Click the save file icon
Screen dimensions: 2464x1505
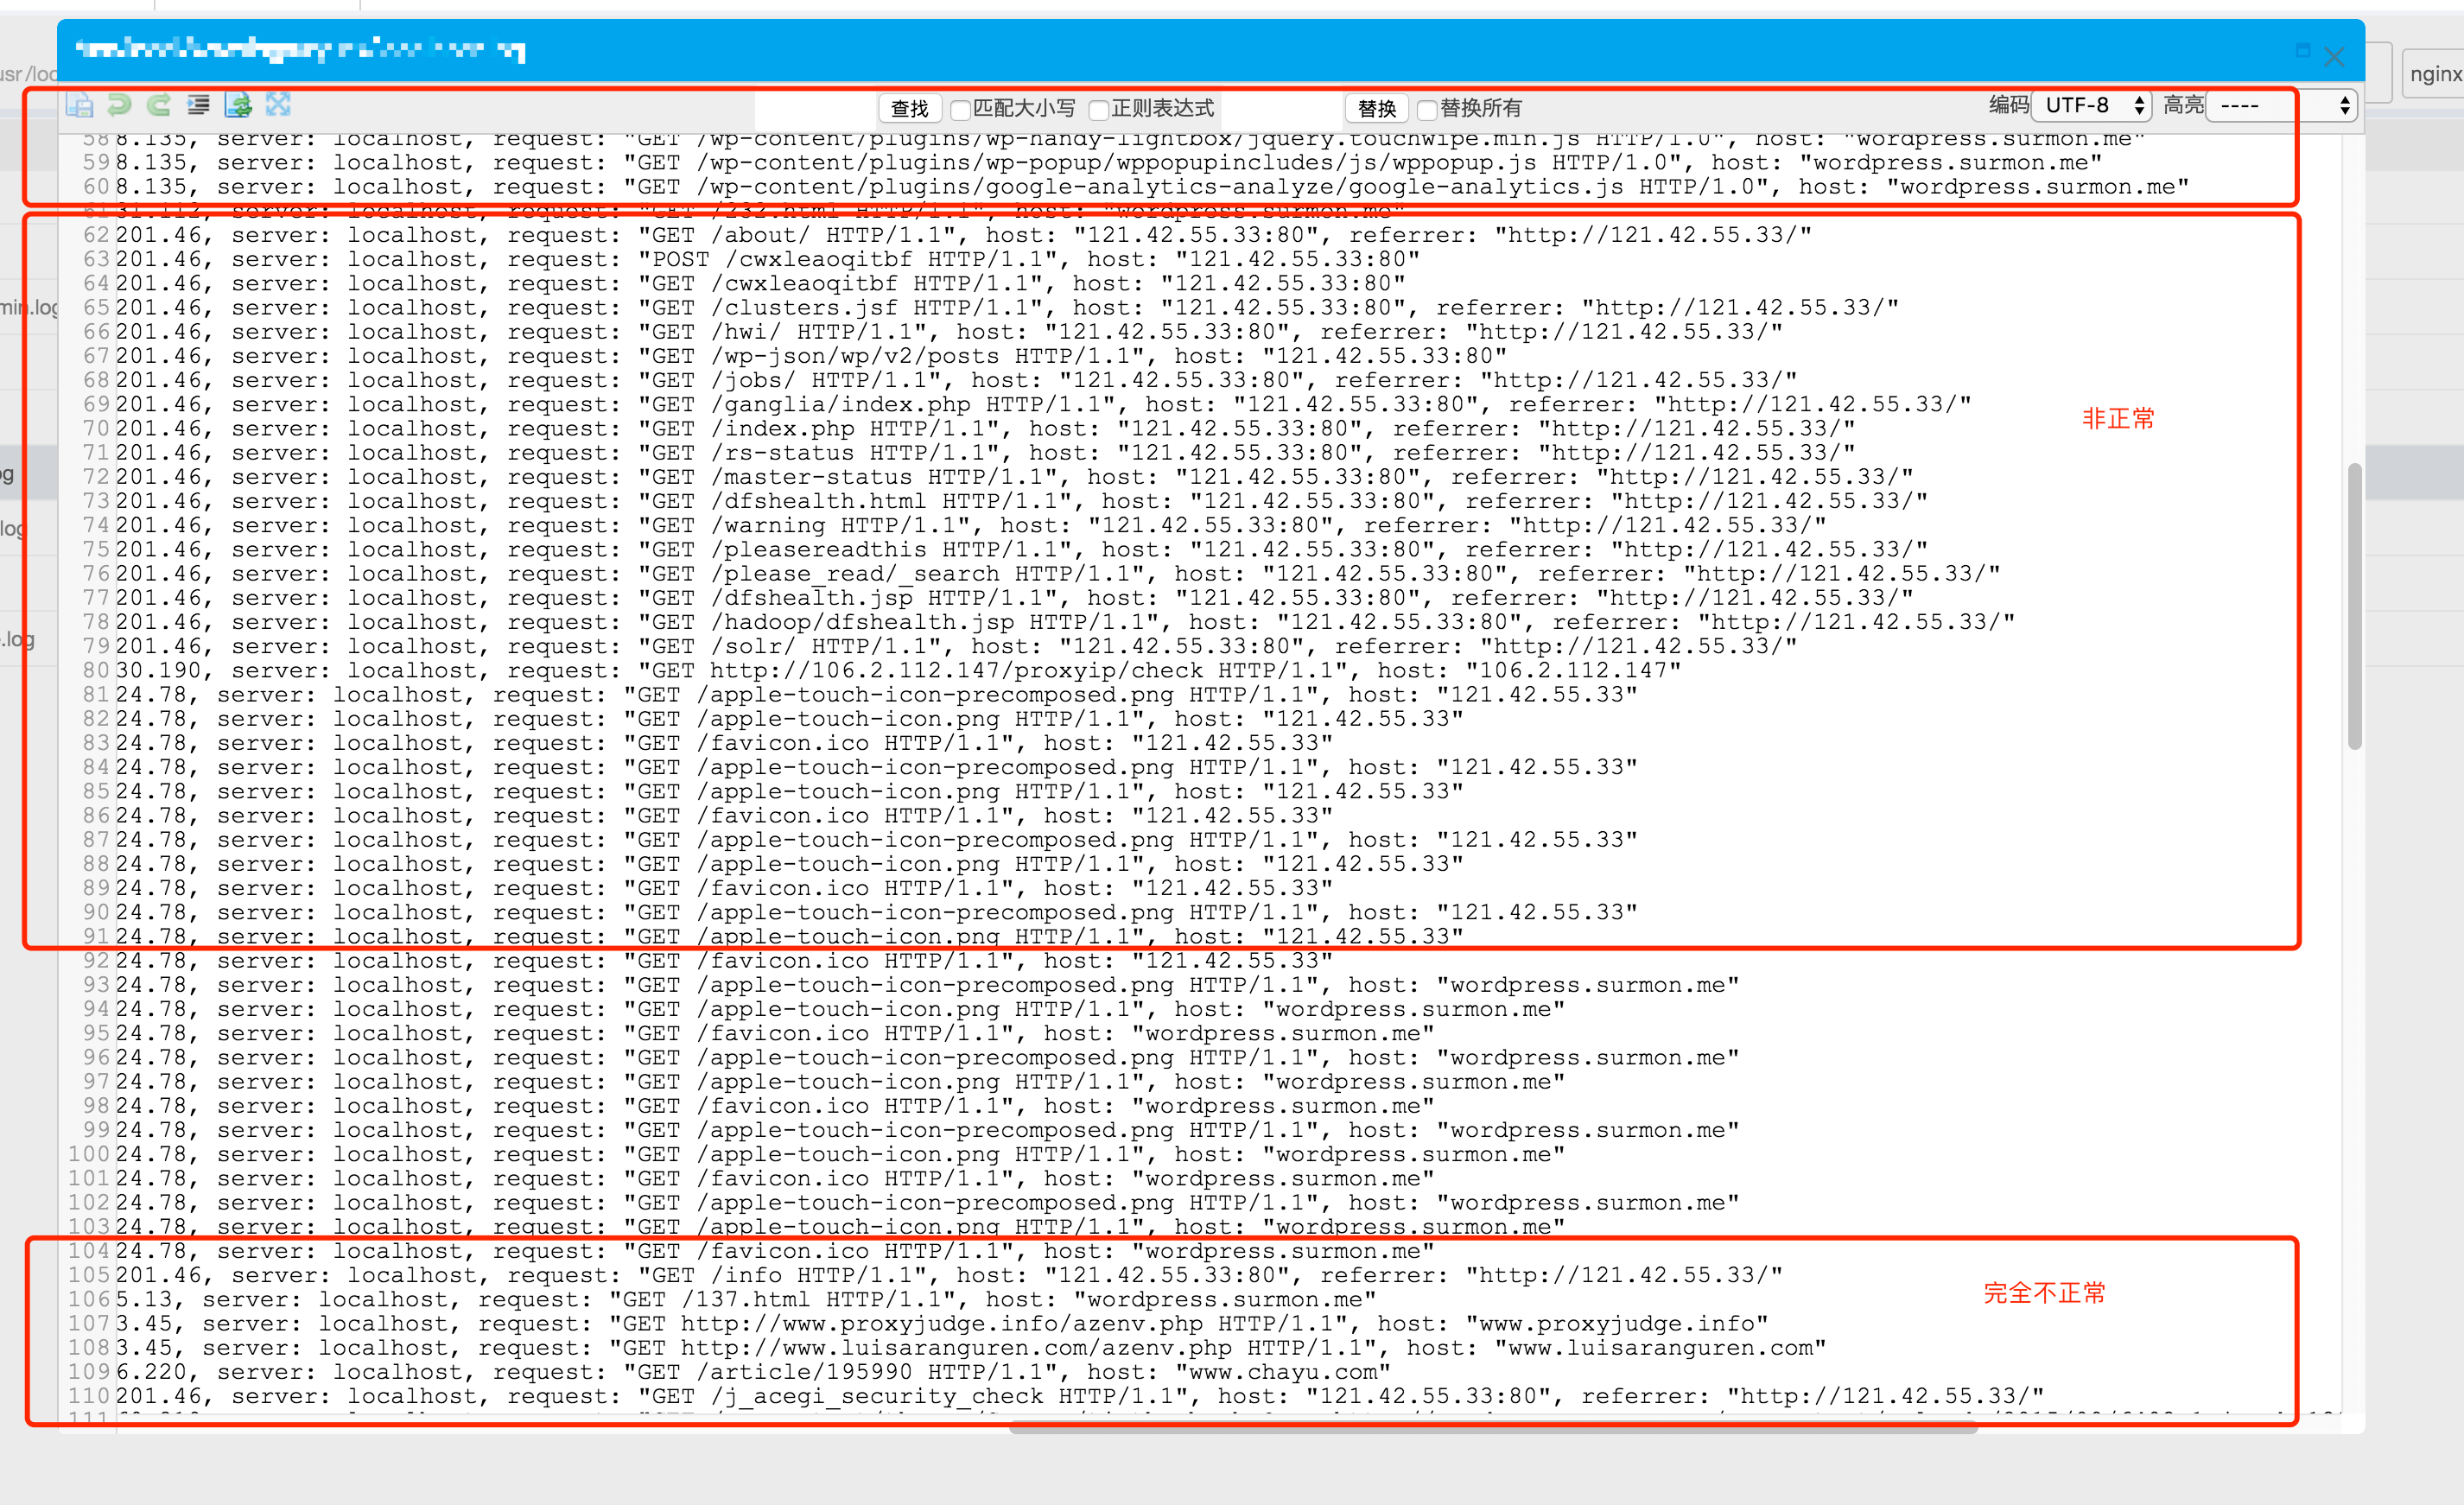[x=79, y=105]
